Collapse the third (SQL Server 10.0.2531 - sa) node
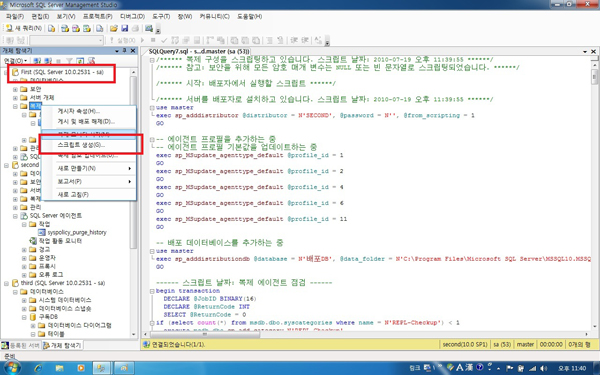This screenshot has height=375, width=600. click(x=7, y=283)
